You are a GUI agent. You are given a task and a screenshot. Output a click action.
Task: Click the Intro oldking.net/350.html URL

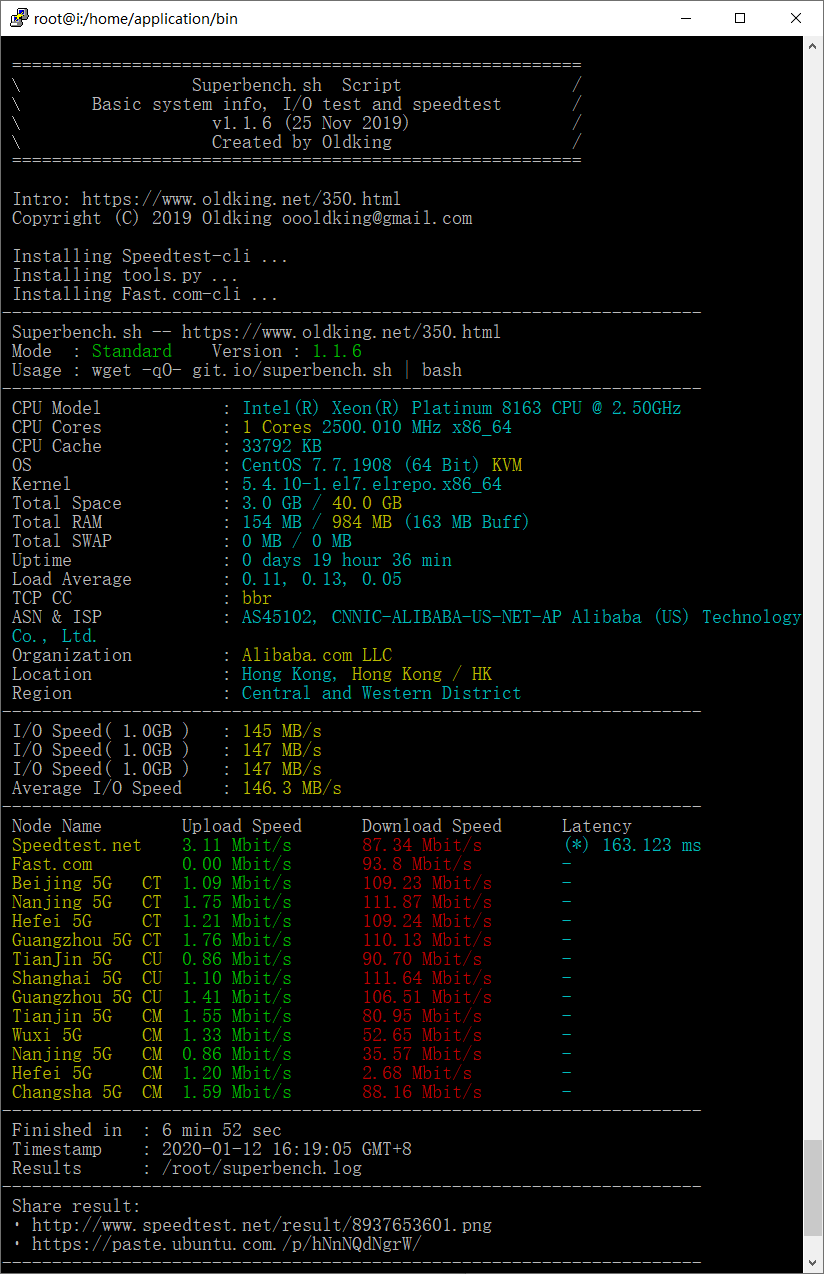coord(241,199)
